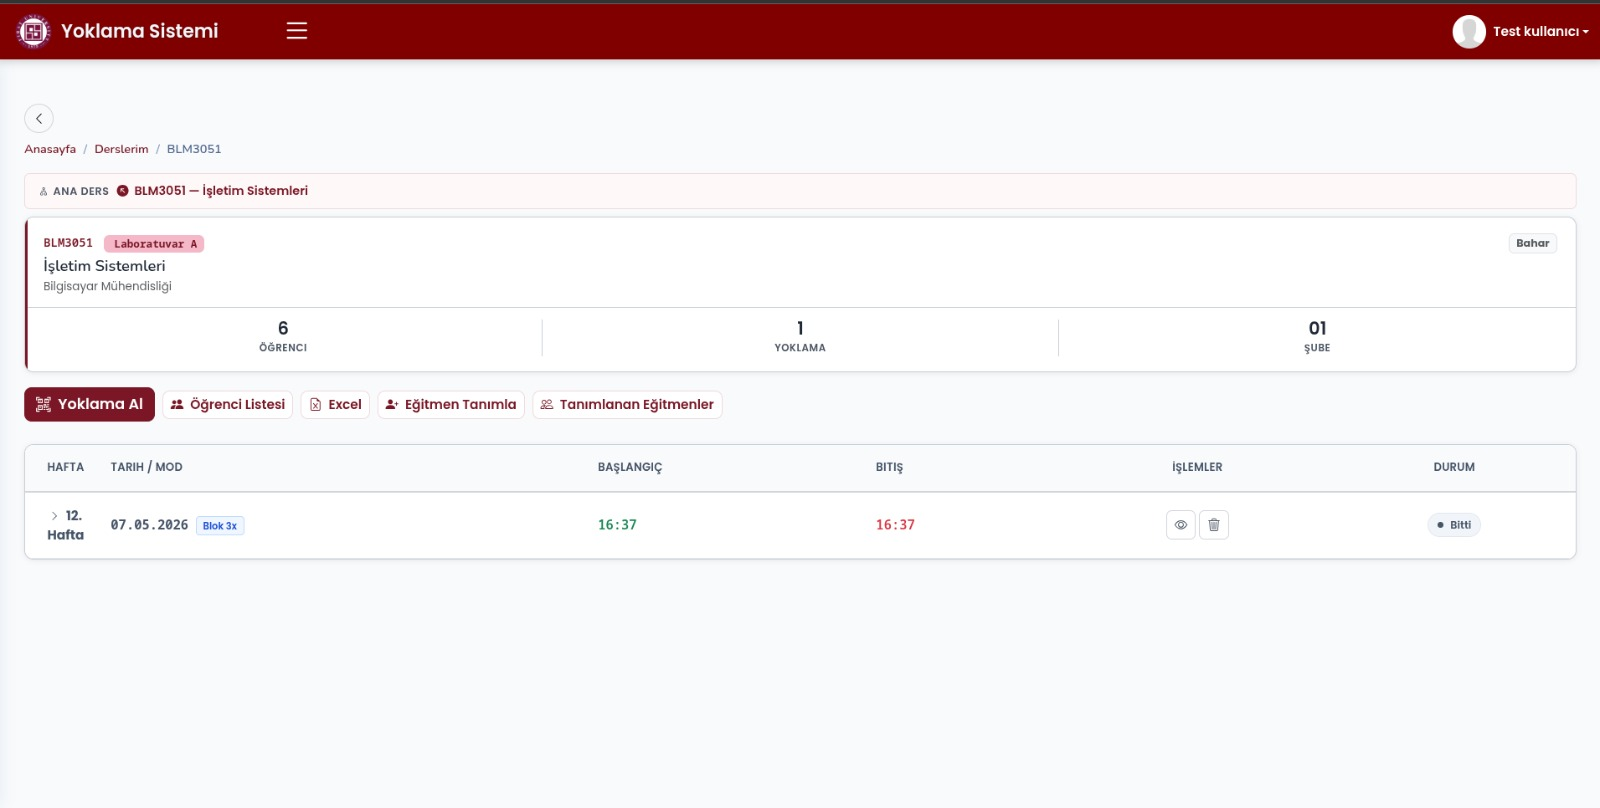Click the date 07.05.2026

click(x=149, y=525)
